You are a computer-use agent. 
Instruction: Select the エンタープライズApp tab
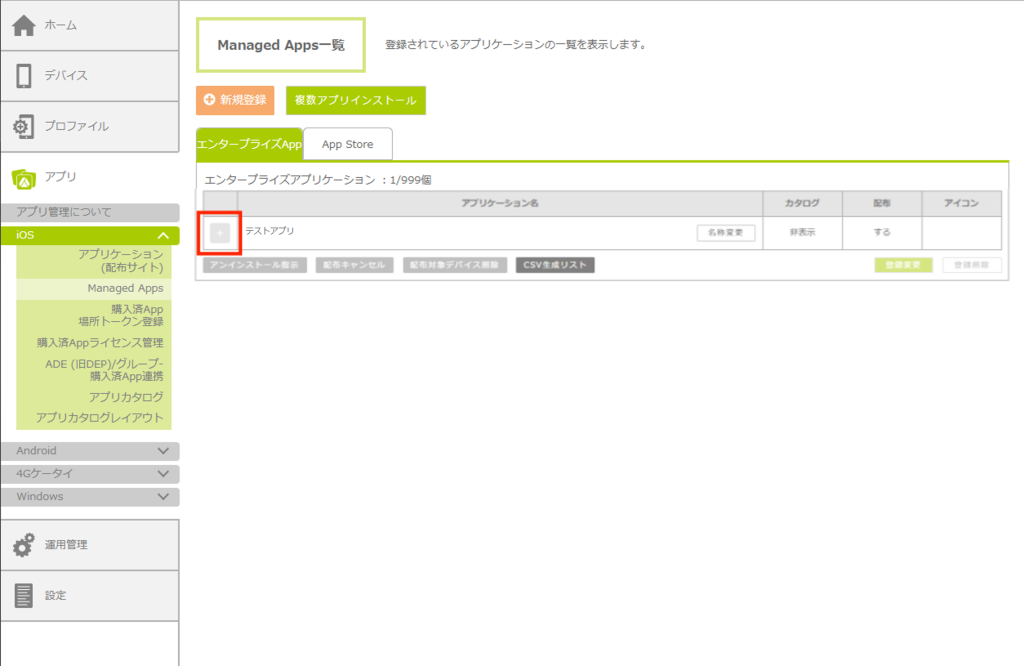tap(249, 144)
